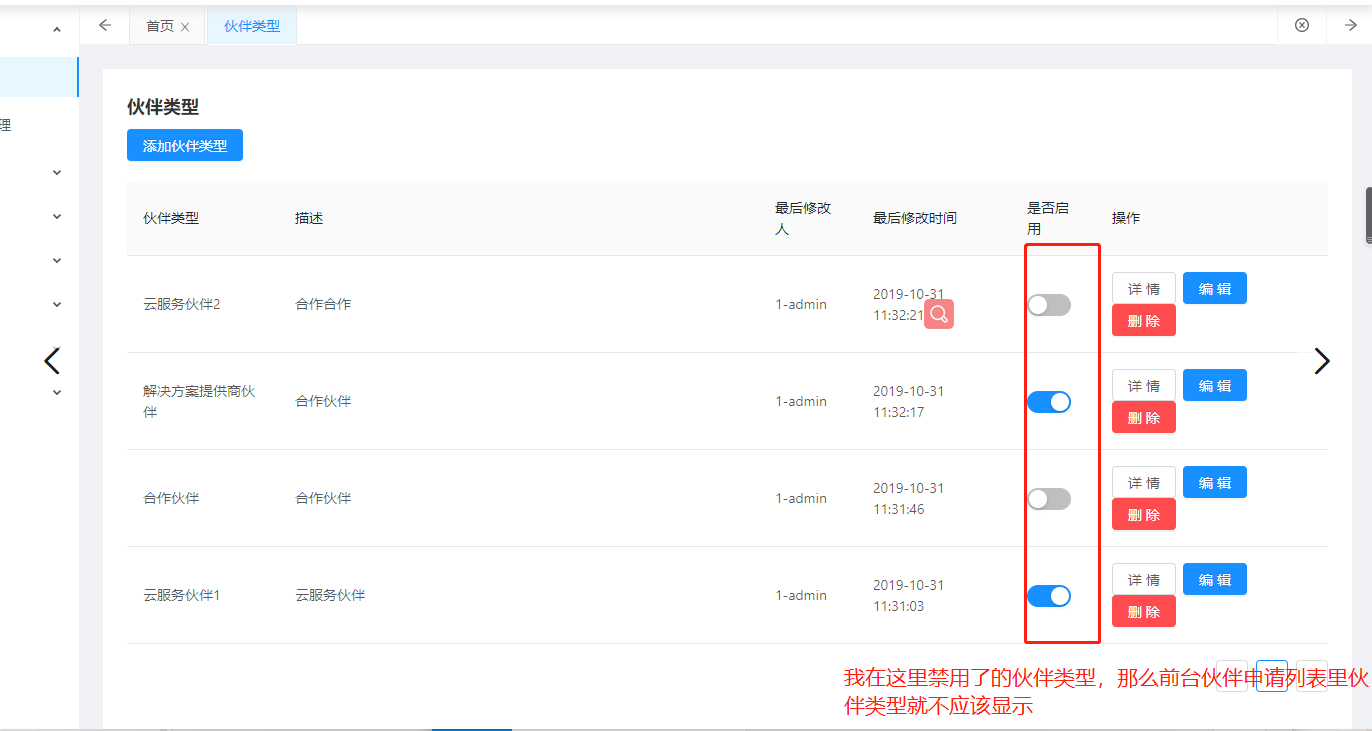The height and width of the screenshot is (731, 1372).
Task: Click the large right chevron arrow
Action: click(1322, 361)
